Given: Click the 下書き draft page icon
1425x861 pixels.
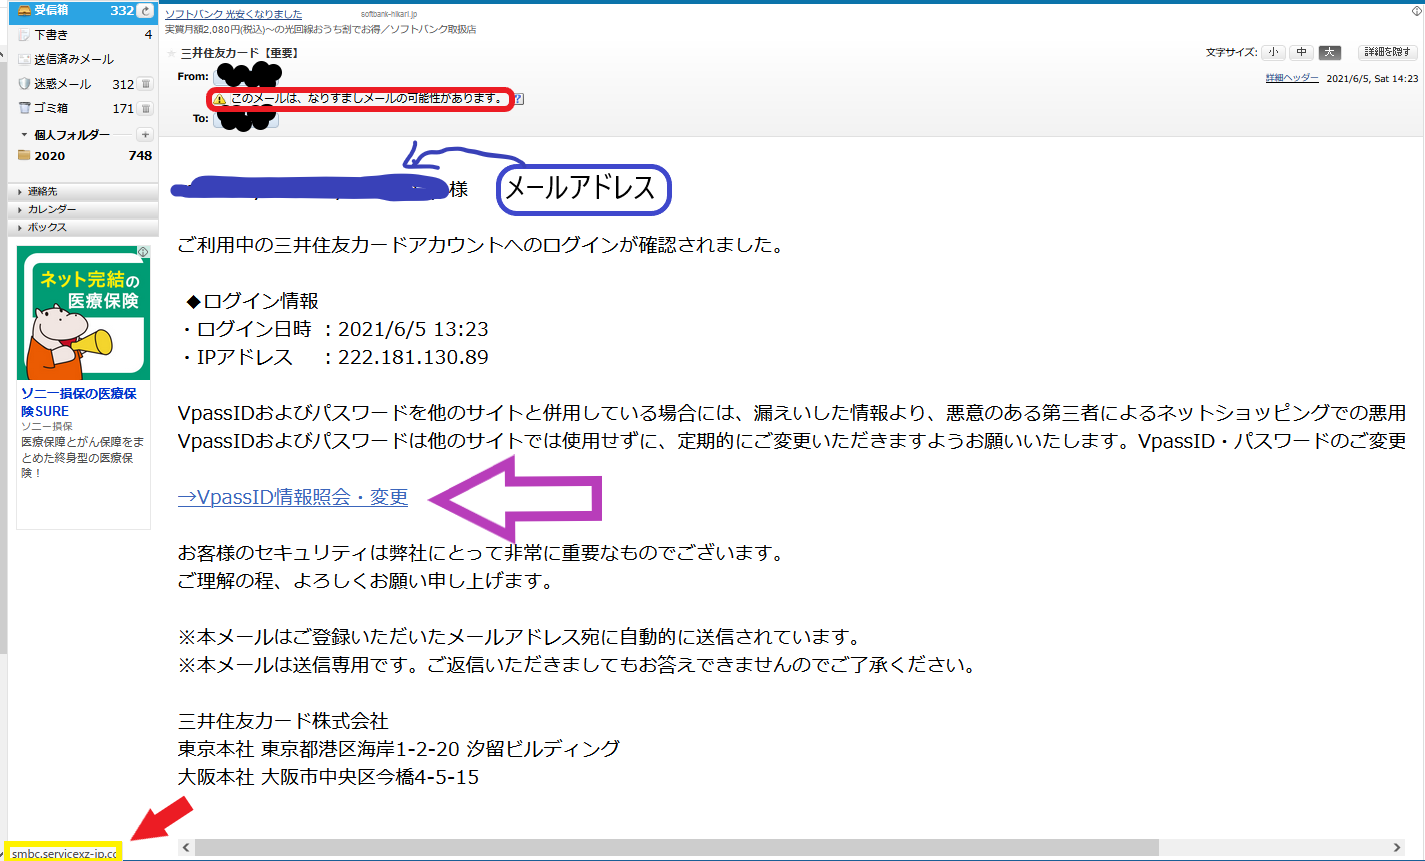Looking at the screenshot, I should [x=25, y=35].
